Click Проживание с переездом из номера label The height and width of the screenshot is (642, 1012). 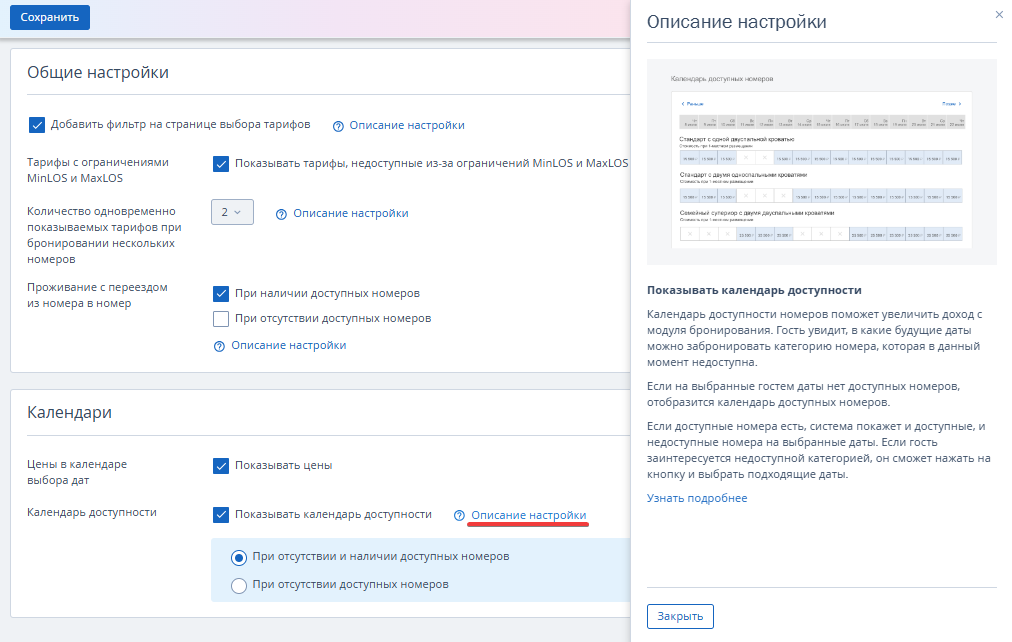coord(97,296)
